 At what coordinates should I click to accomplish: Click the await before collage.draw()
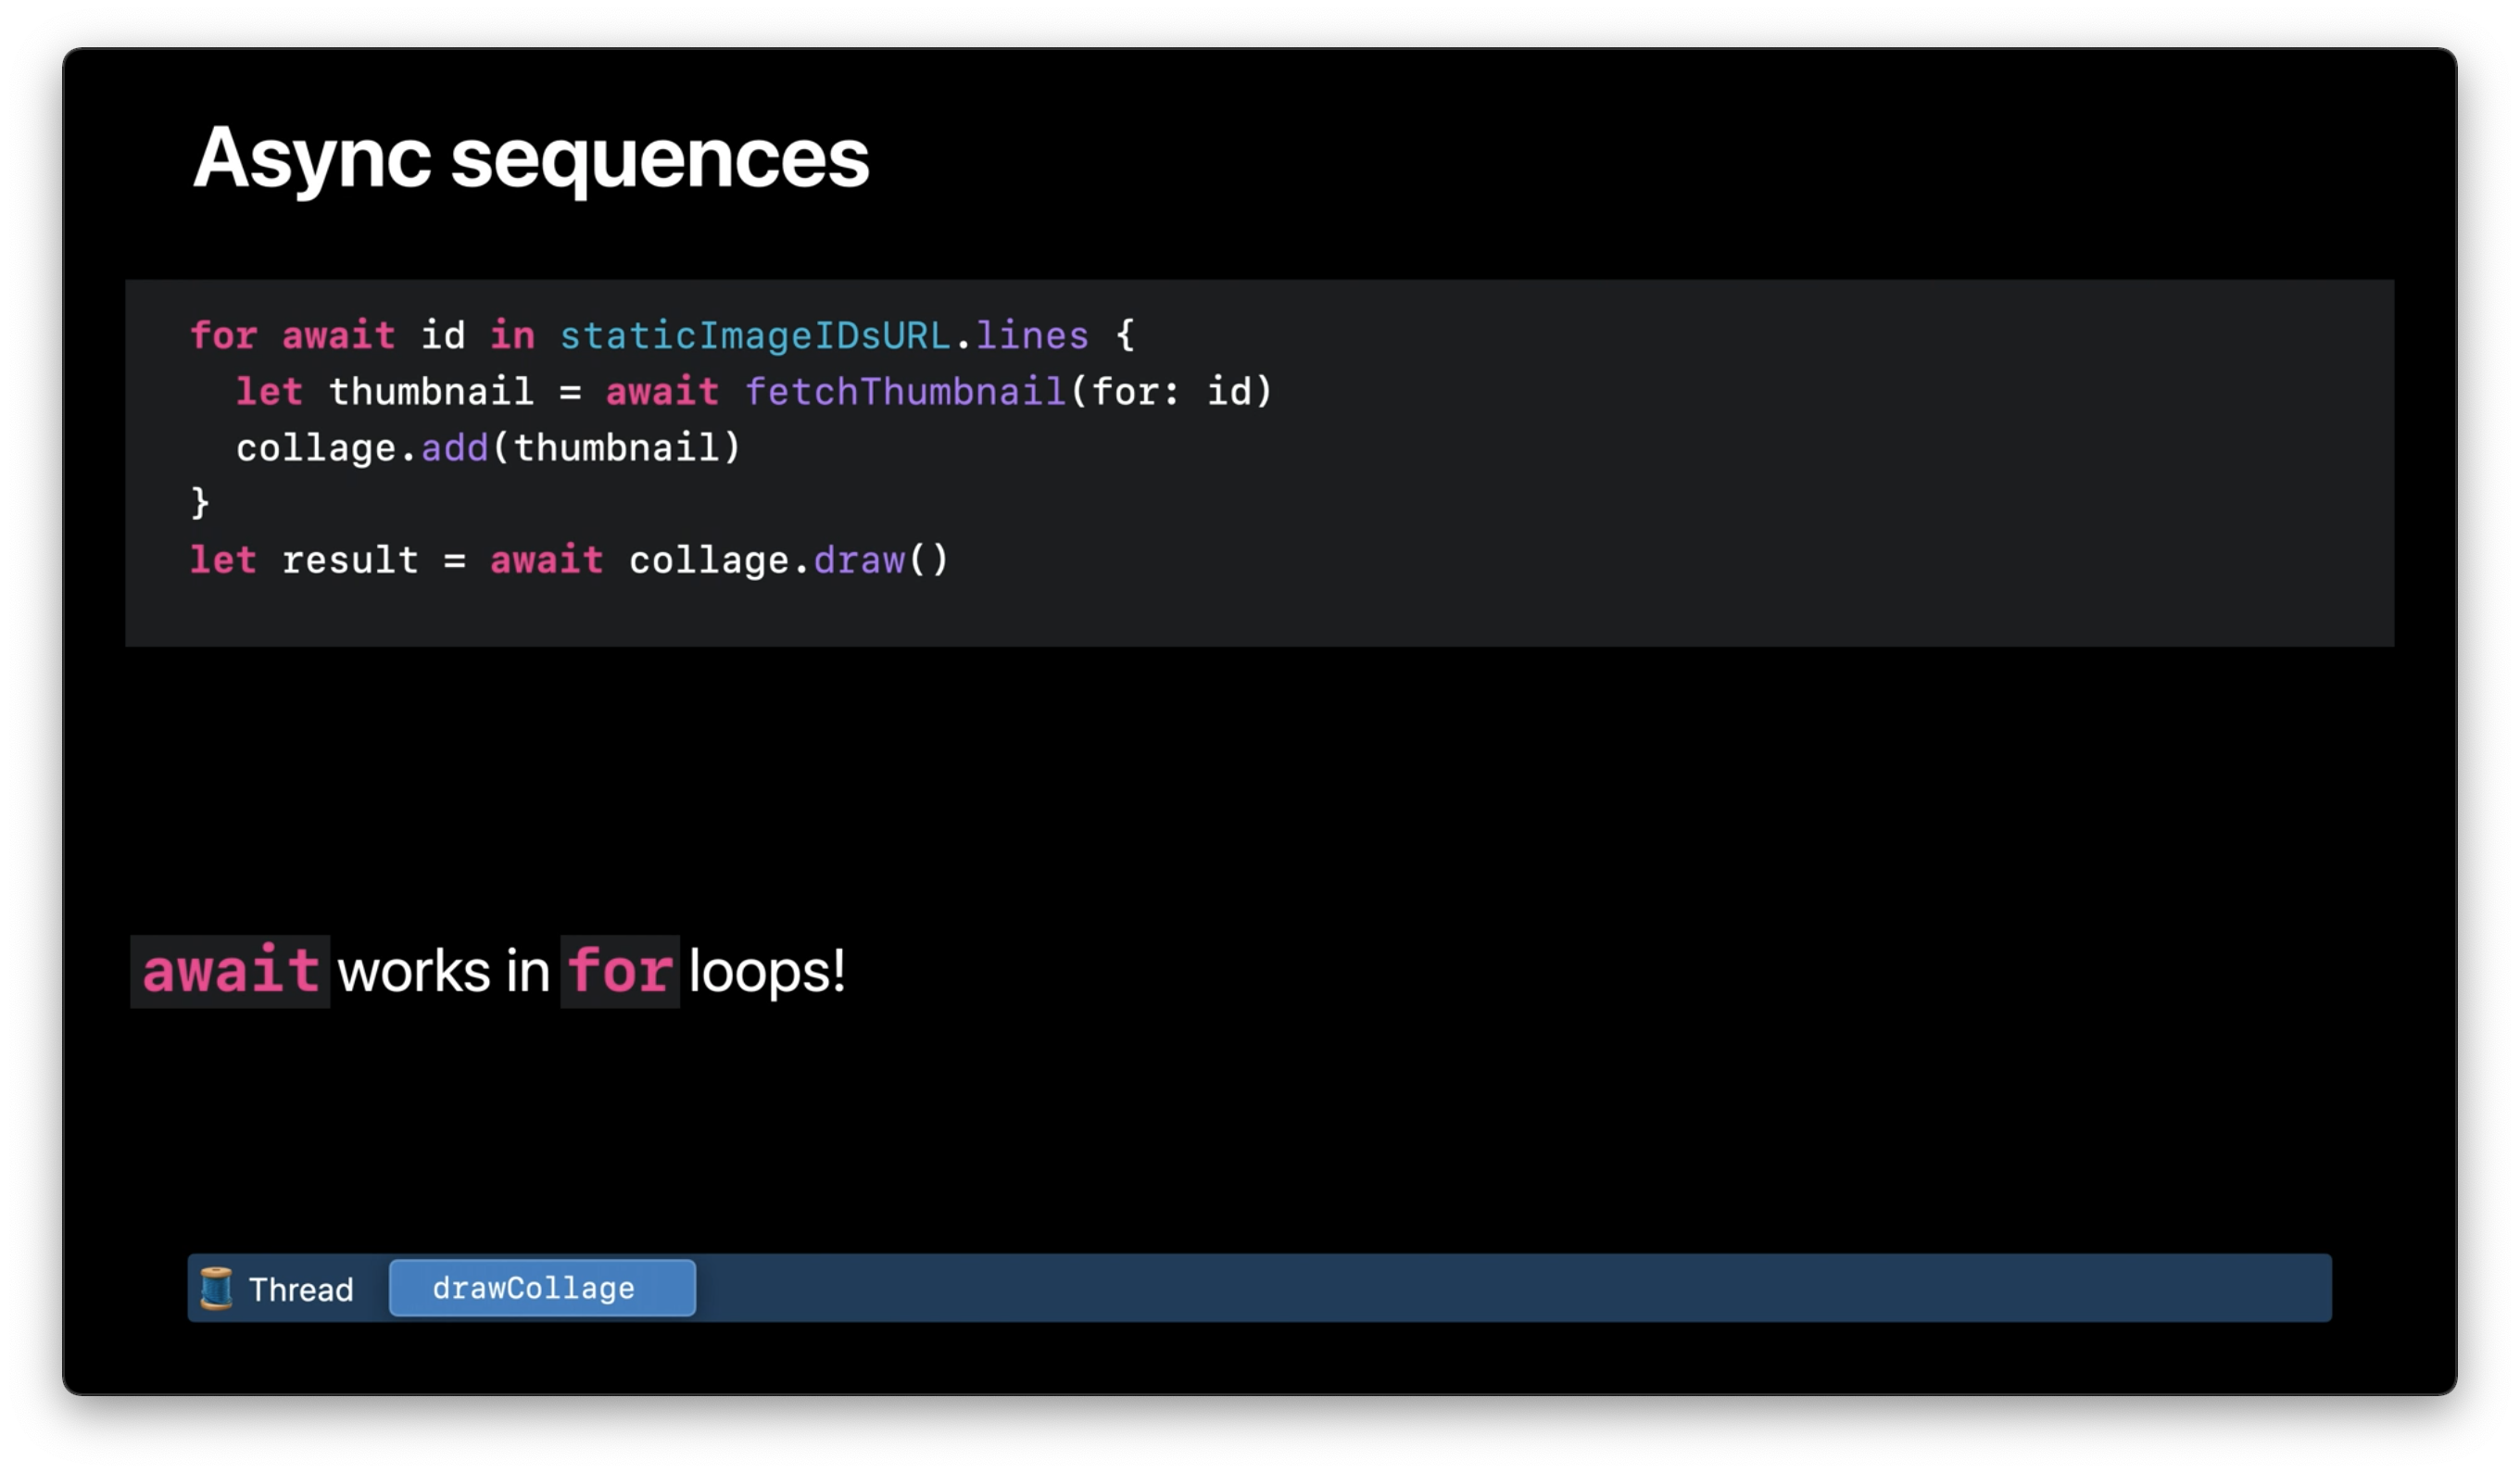[x=546, y=560]
